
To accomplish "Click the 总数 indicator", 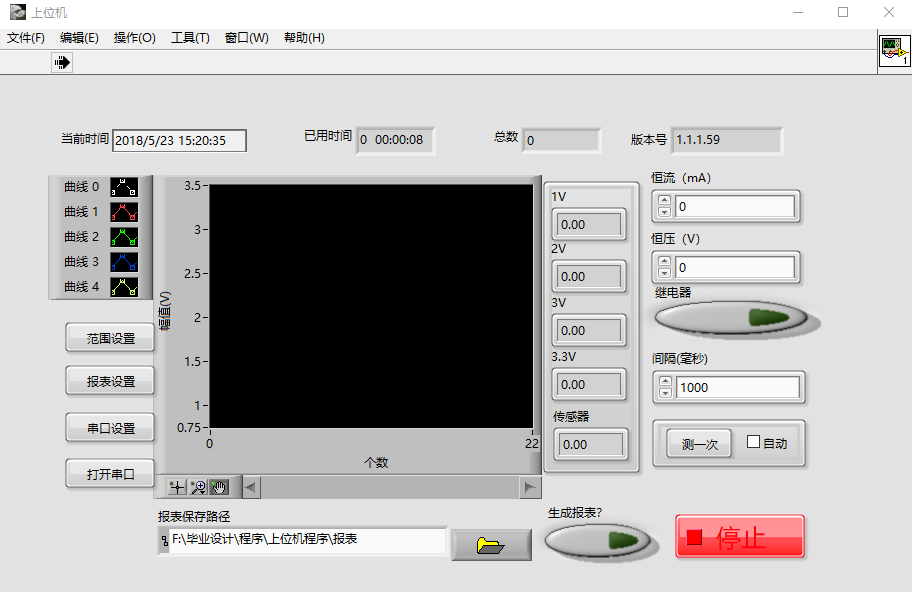I will click(x=561, y=140).
